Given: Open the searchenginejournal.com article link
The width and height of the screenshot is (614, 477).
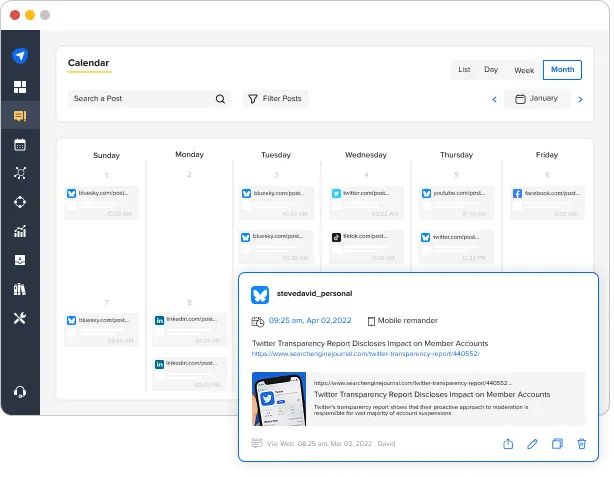Looking at the screenshot, I should pyautogui.click(x=365, y=354).
